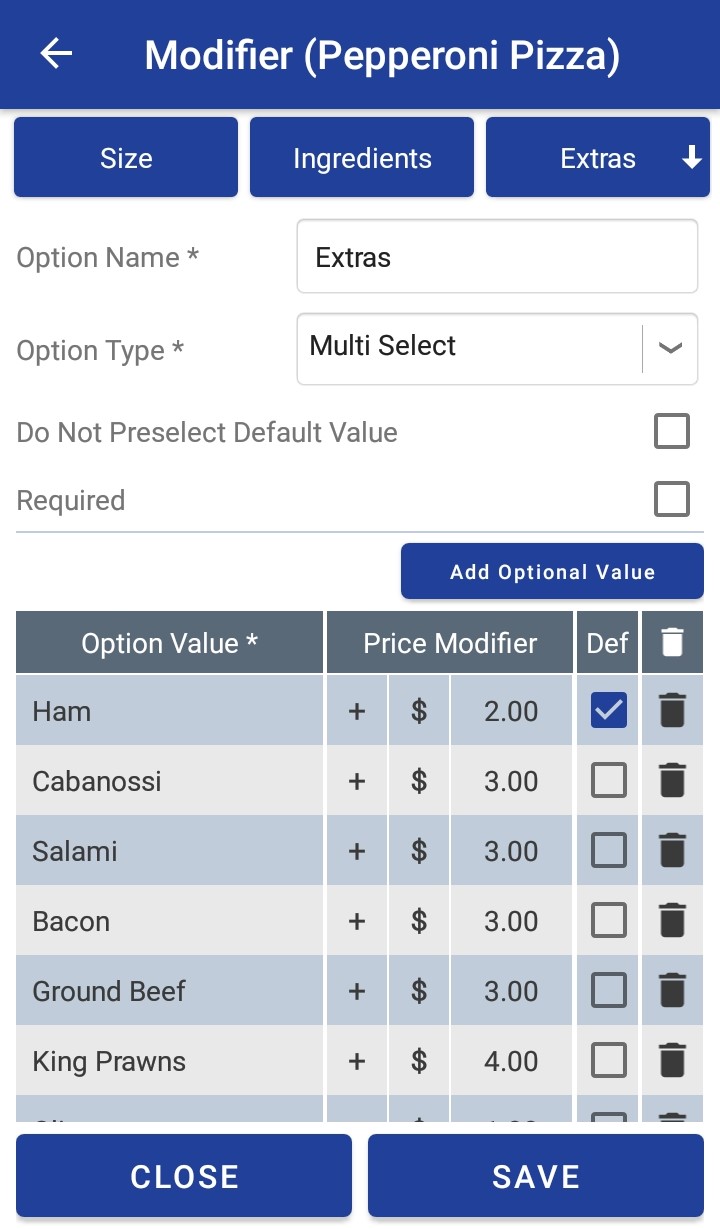Tap the back arrow in the header

(57, 54)
